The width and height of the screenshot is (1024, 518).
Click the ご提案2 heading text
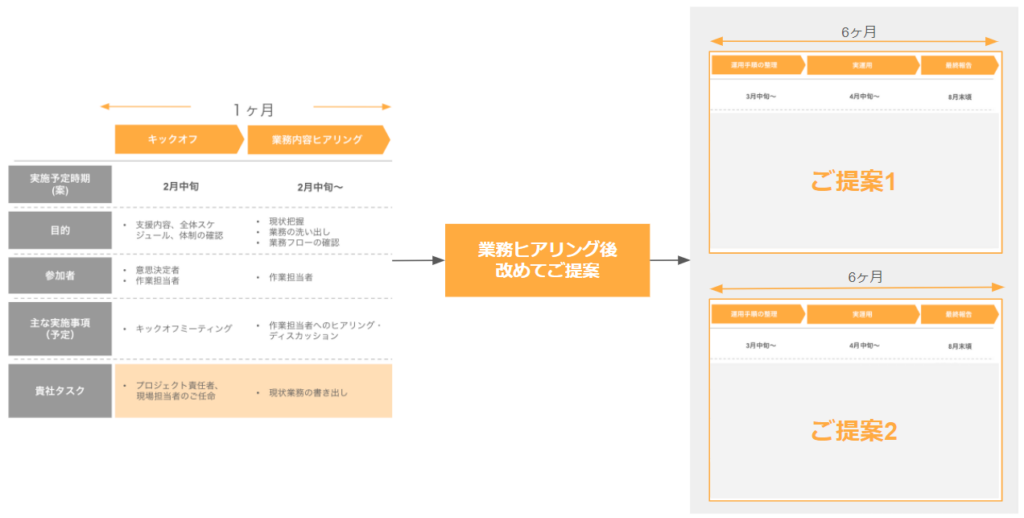[853, 431]
